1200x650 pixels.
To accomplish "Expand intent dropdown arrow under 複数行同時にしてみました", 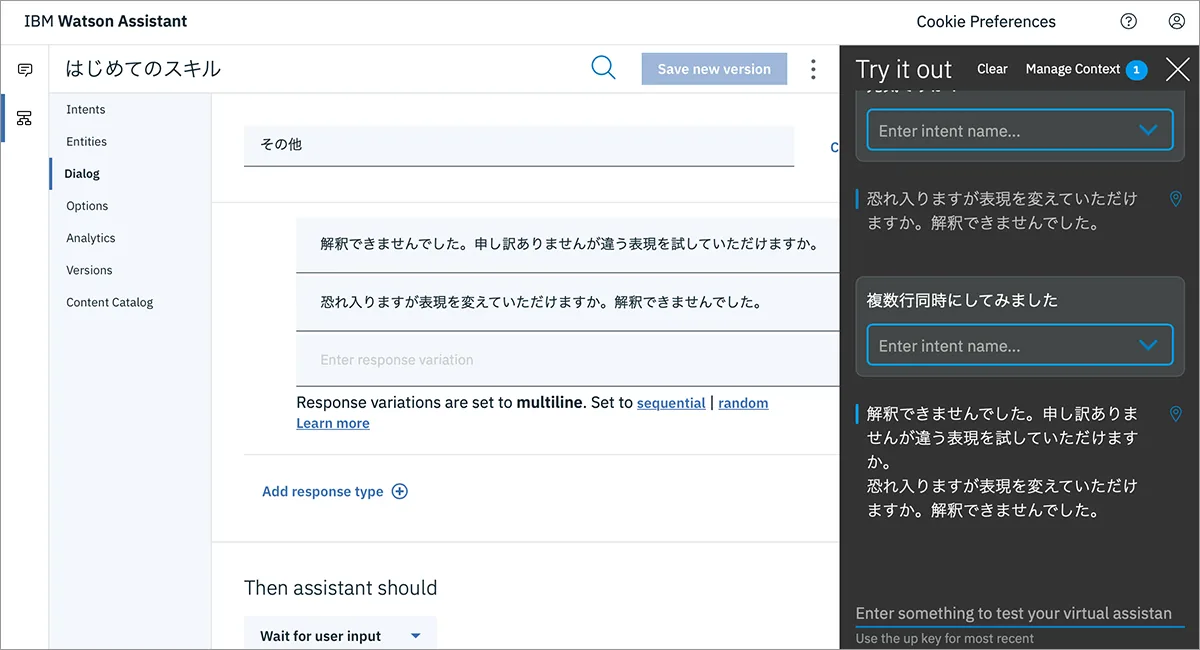I will (1148, 345).
